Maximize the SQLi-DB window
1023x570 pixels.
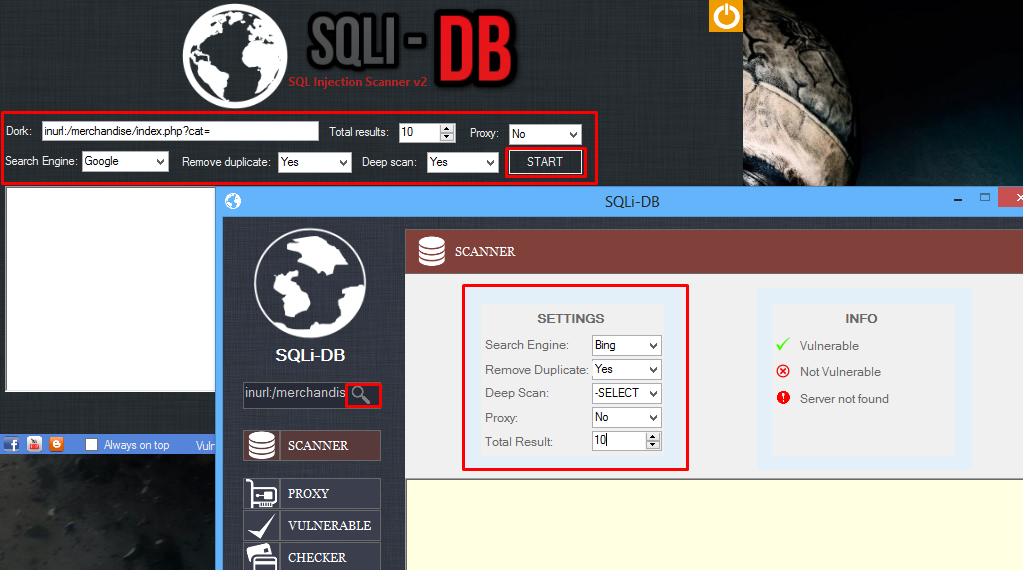click(x=985, y=198)
